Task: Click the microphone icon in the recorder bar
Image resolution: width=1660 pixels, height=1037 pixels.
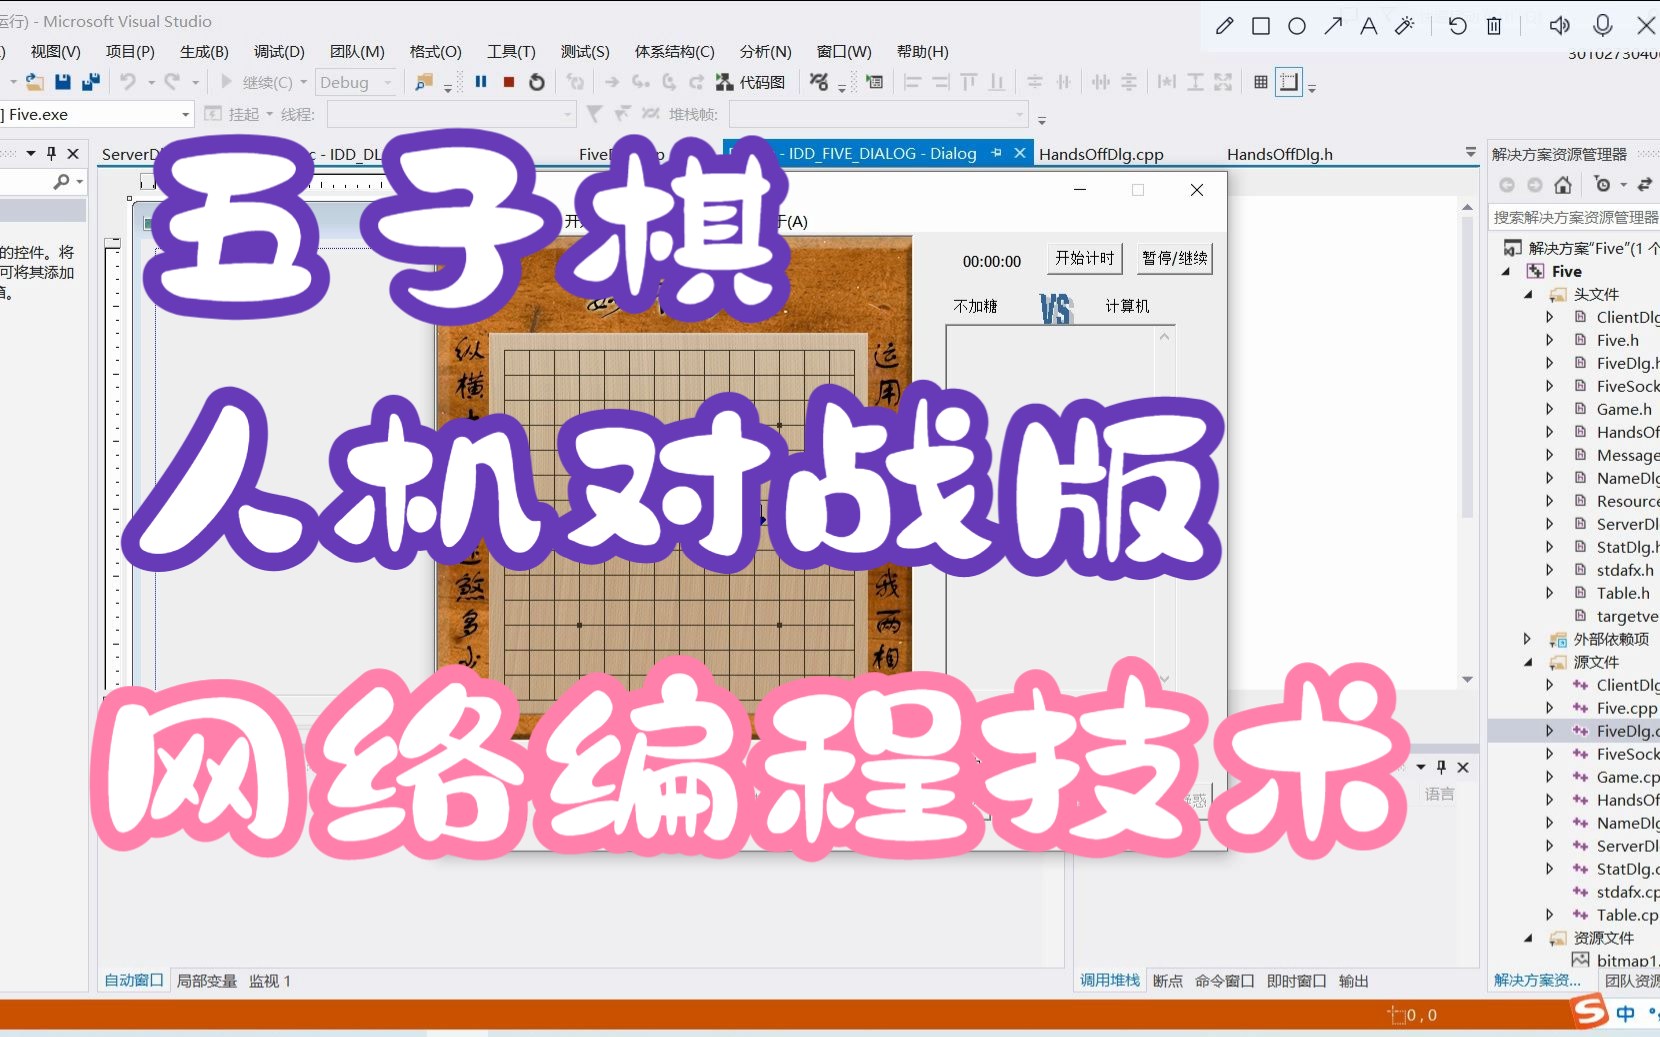Action: pyautogui.click(x=1602, y=25)
